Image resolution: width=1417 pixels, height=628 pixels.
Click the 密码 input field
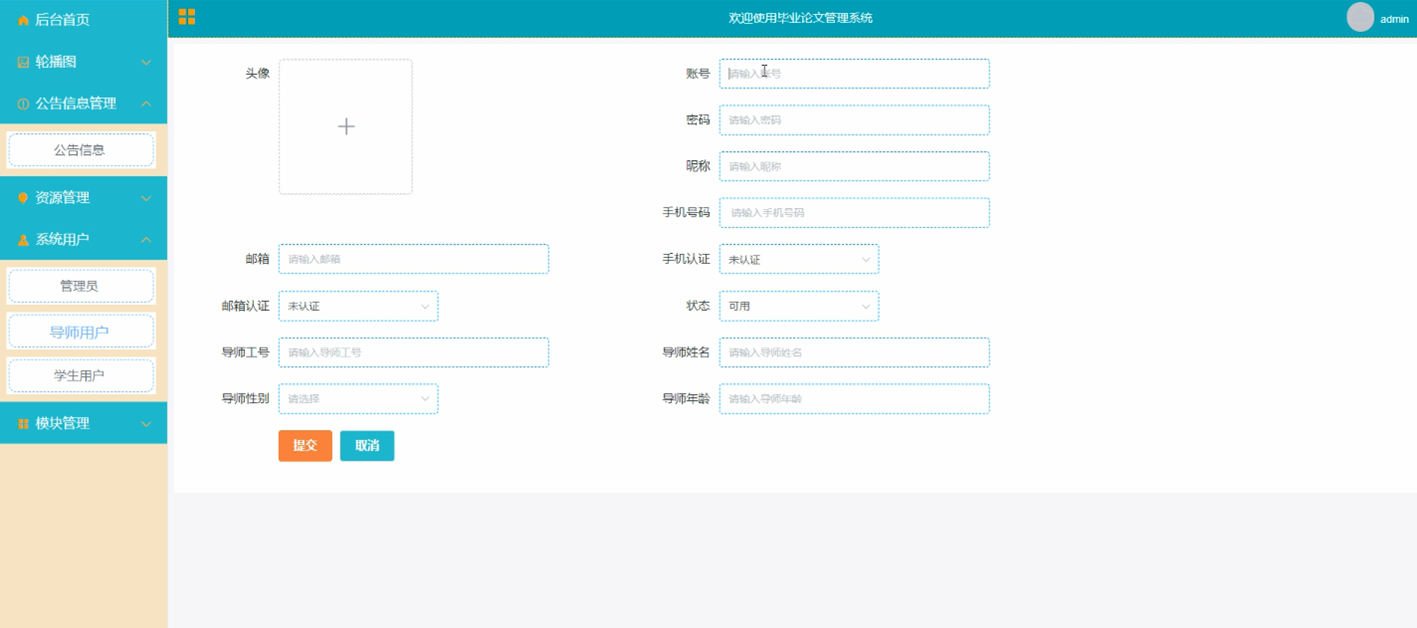(854, 120)
